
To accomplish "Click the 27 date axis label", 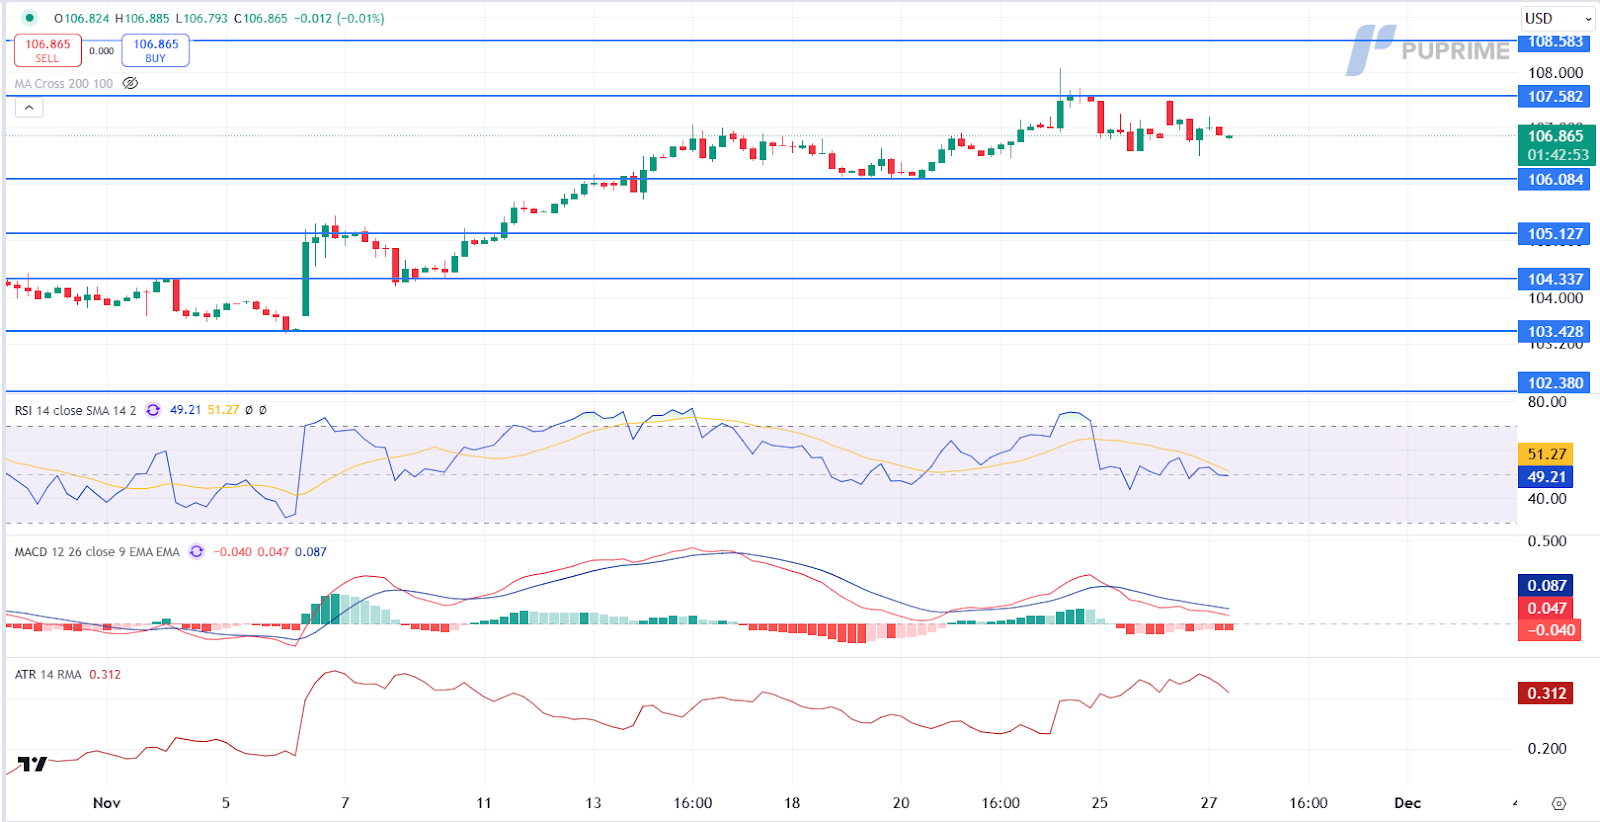I will [1209, 803].
